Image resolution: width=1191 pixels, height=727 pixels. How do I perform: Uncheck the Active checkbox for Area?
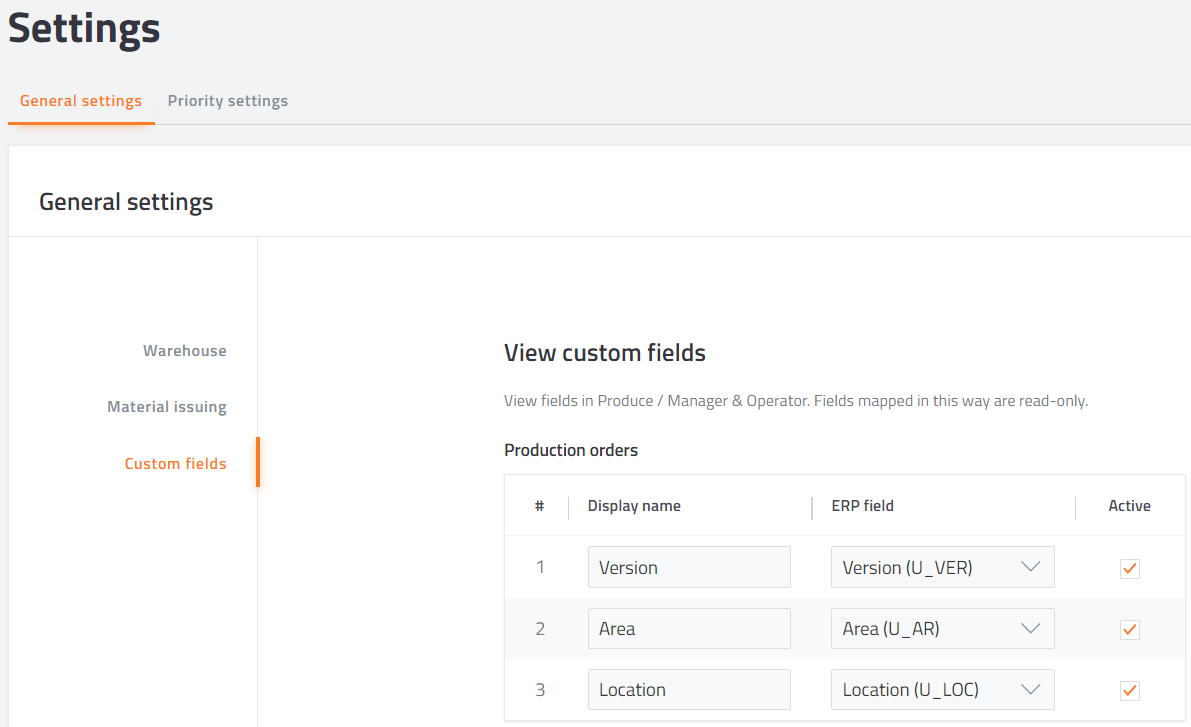(1129, 629)
